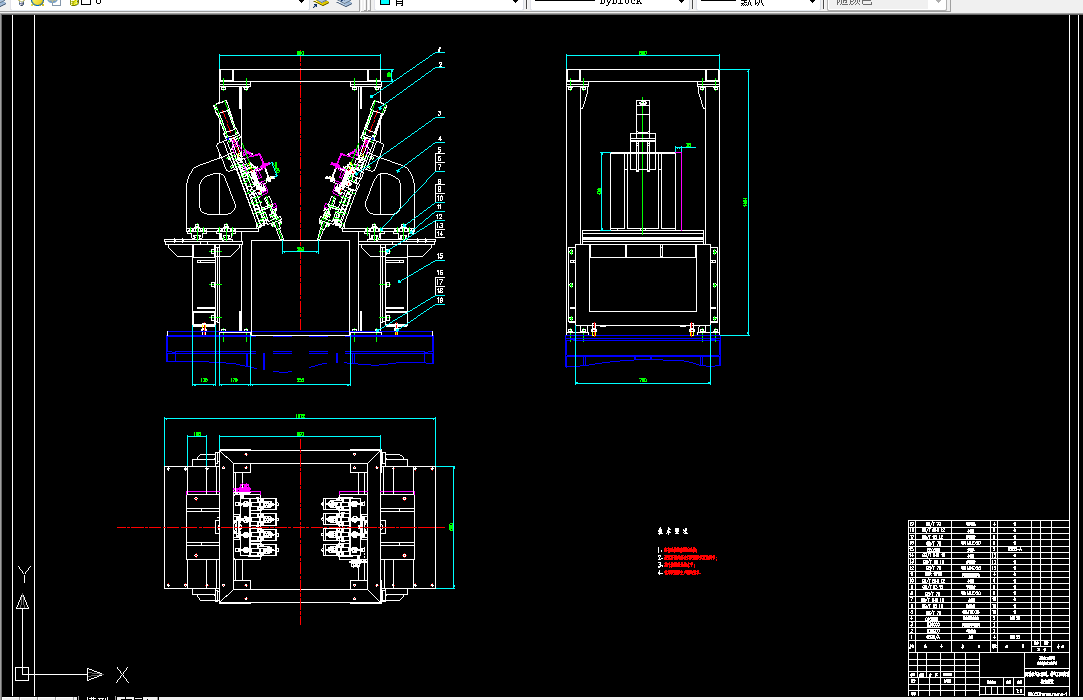
Task: Expand the color control dropdown
Action: (515, 3)
